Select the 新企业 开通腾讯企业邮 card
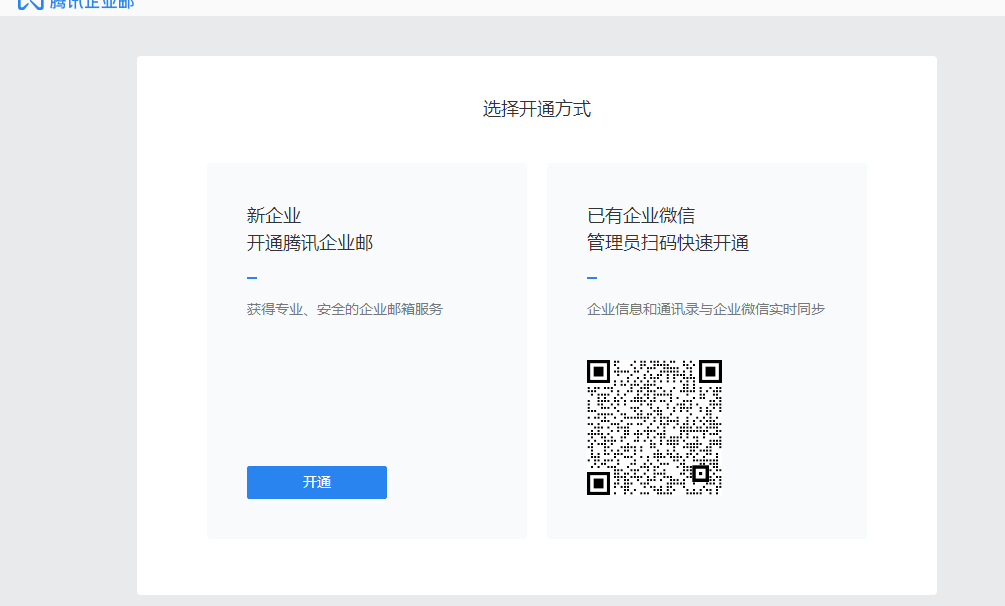 pos(366,350)
